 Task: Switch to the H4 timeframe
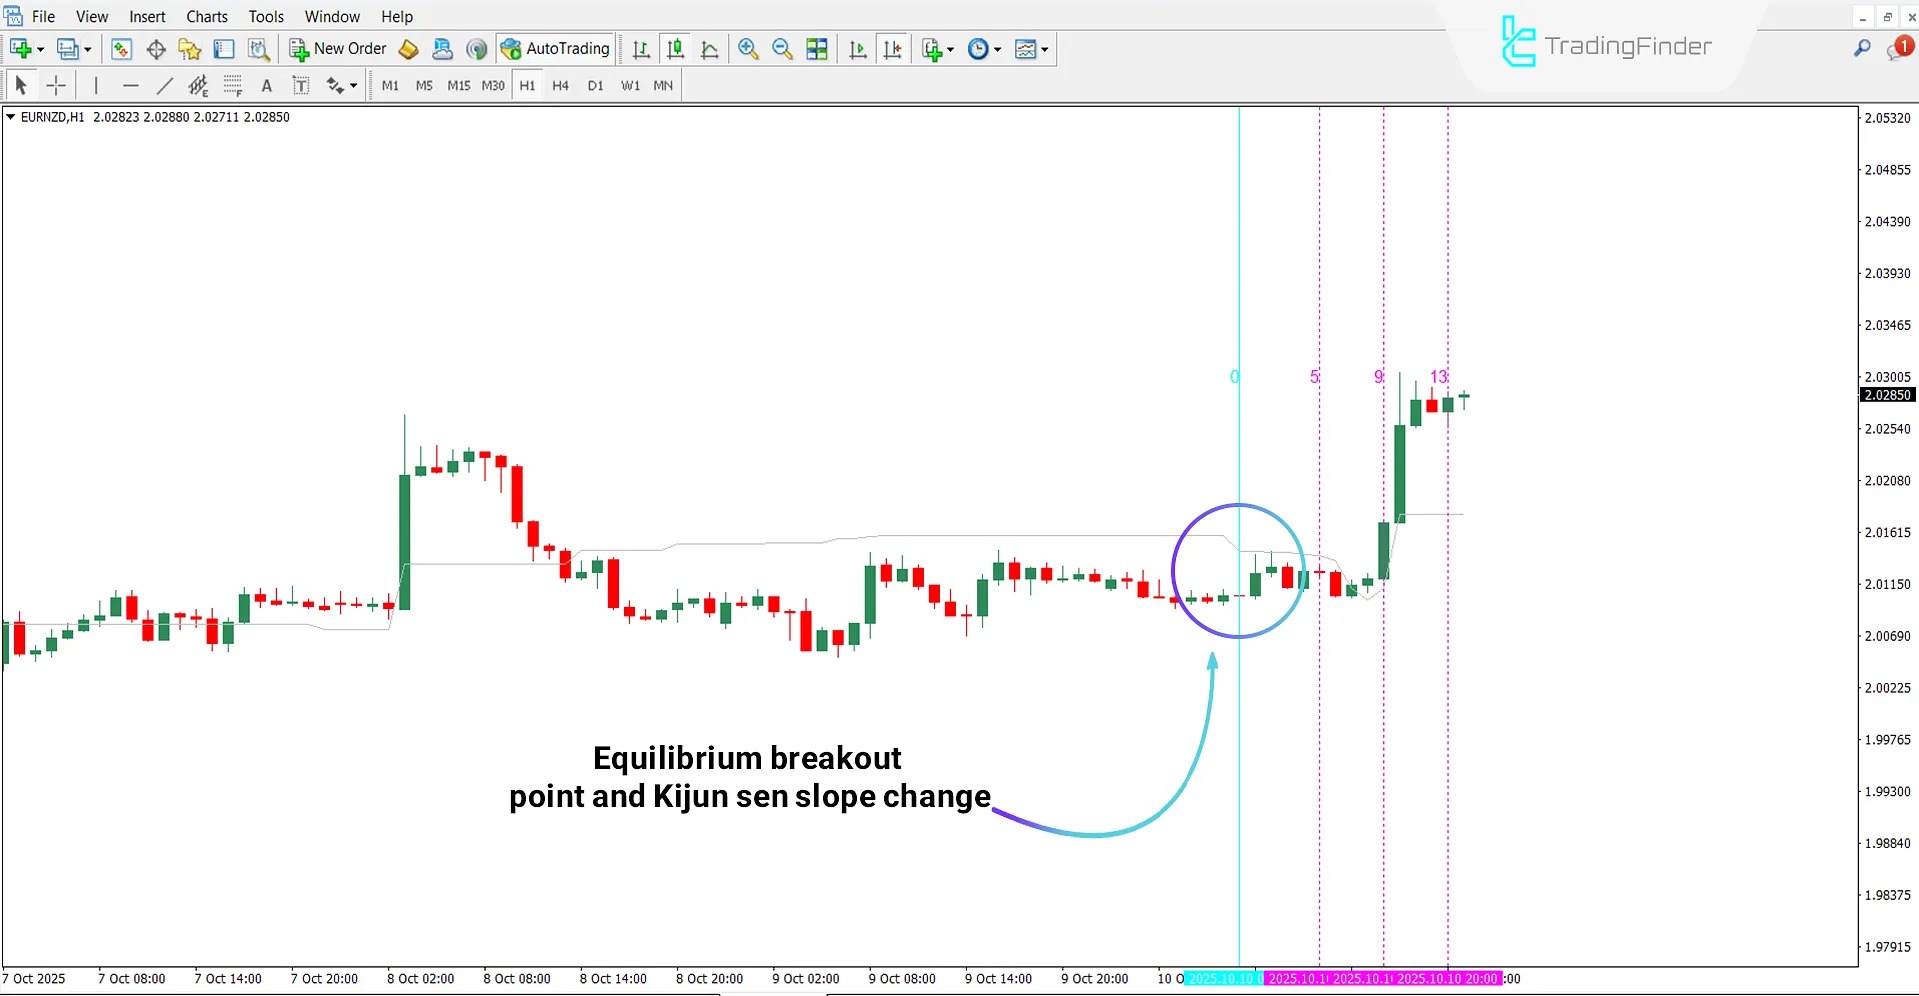pyautogui.click(x=561, y=86)
